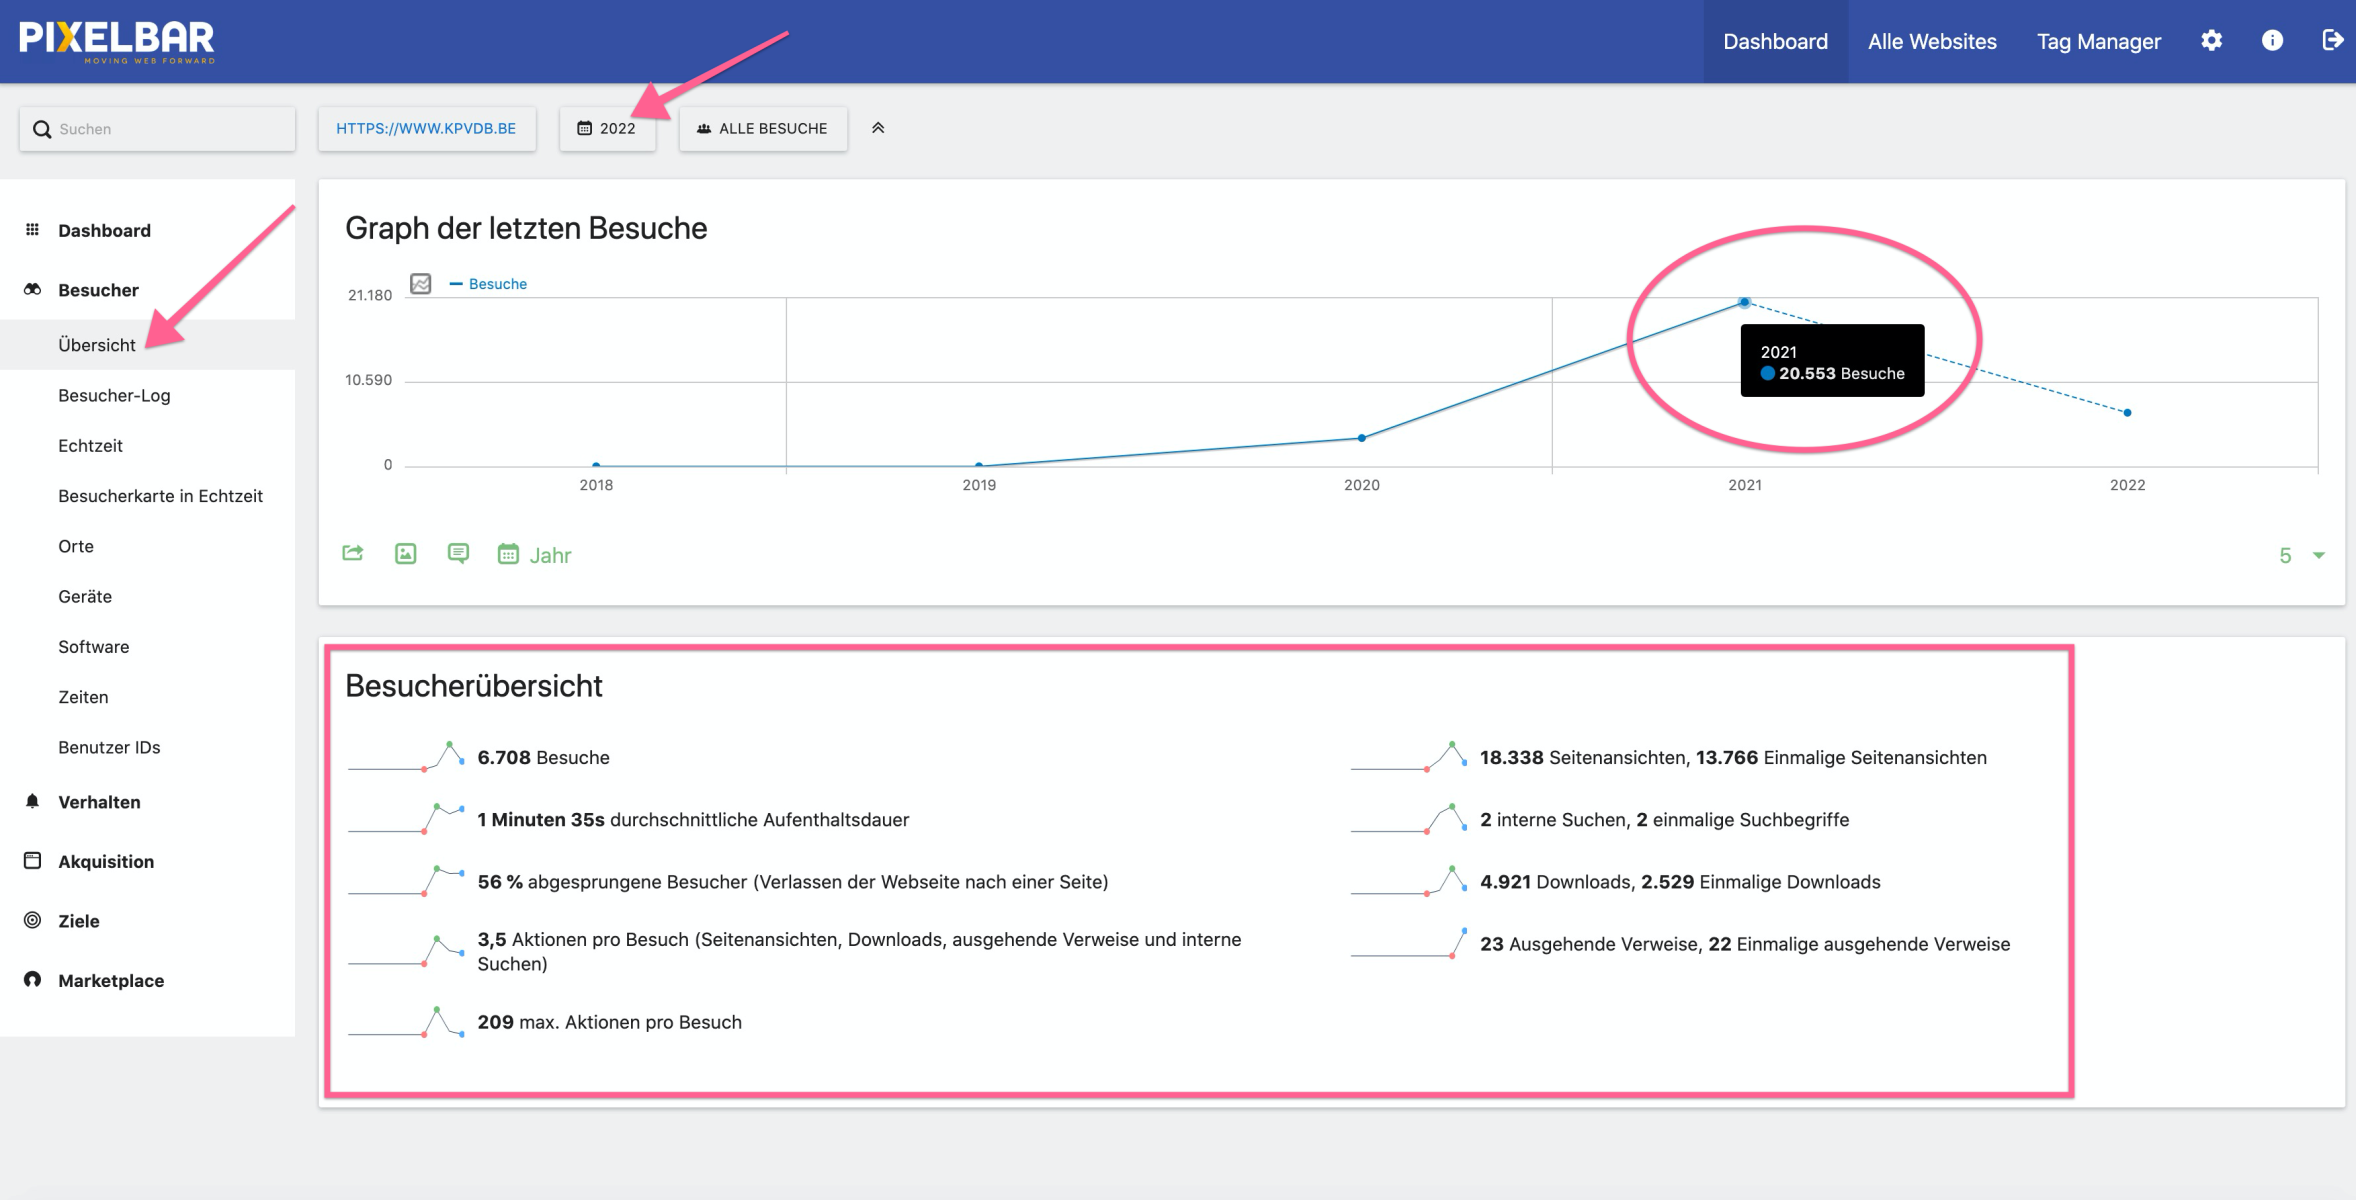The height and width of the screenshot is (1200, 2356).
Task: Open the annotations comment icon
Action: (458, 553)
